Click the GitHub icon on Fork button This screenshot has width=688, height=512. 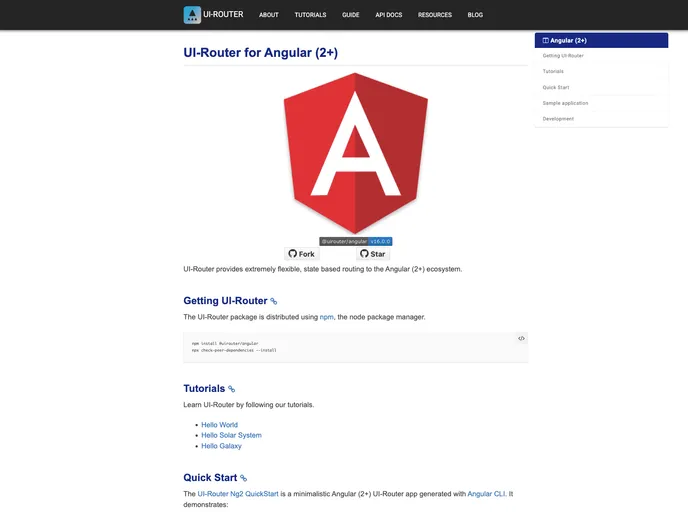point(293,254)
